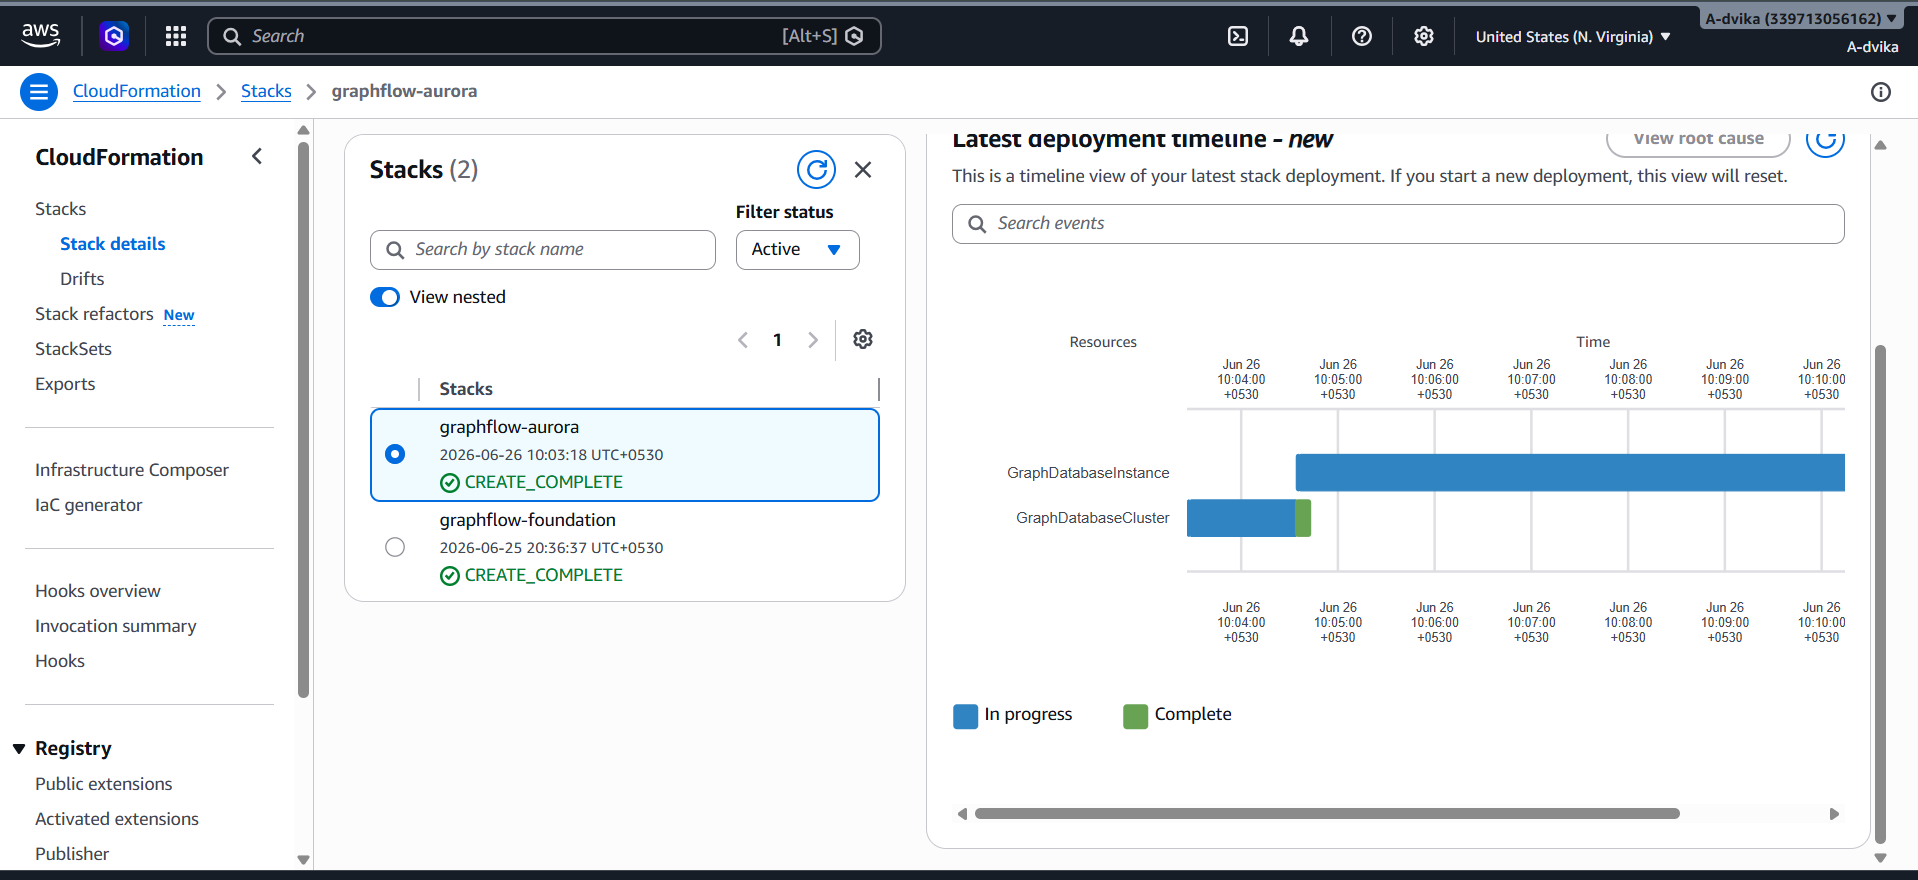1918x880 pixels.
Task: Go to Stacks breadcrumb link
Action: pyautogui.click(x=266, y=91)
